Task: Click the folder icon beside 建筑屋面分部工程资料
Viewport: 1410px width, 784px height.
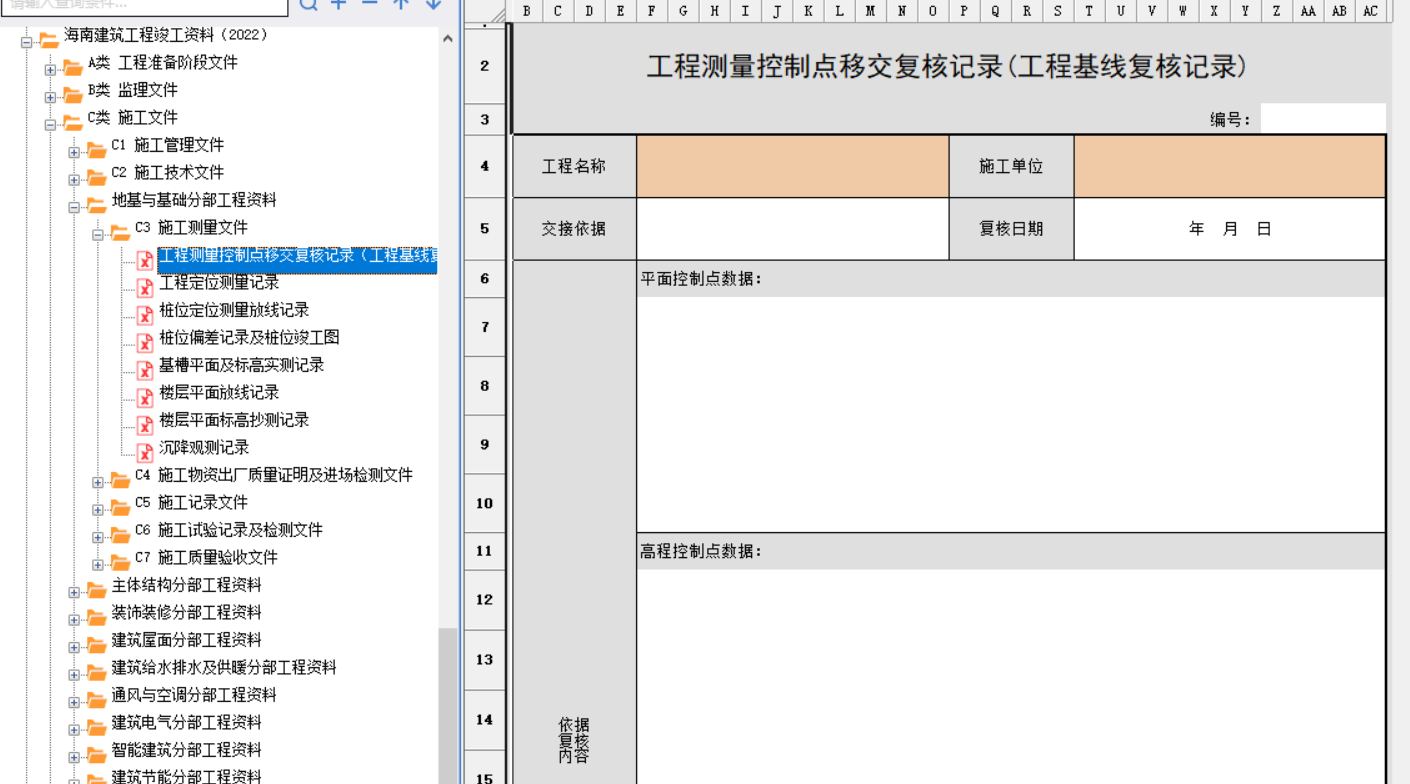Action: [x=96, y=645]
